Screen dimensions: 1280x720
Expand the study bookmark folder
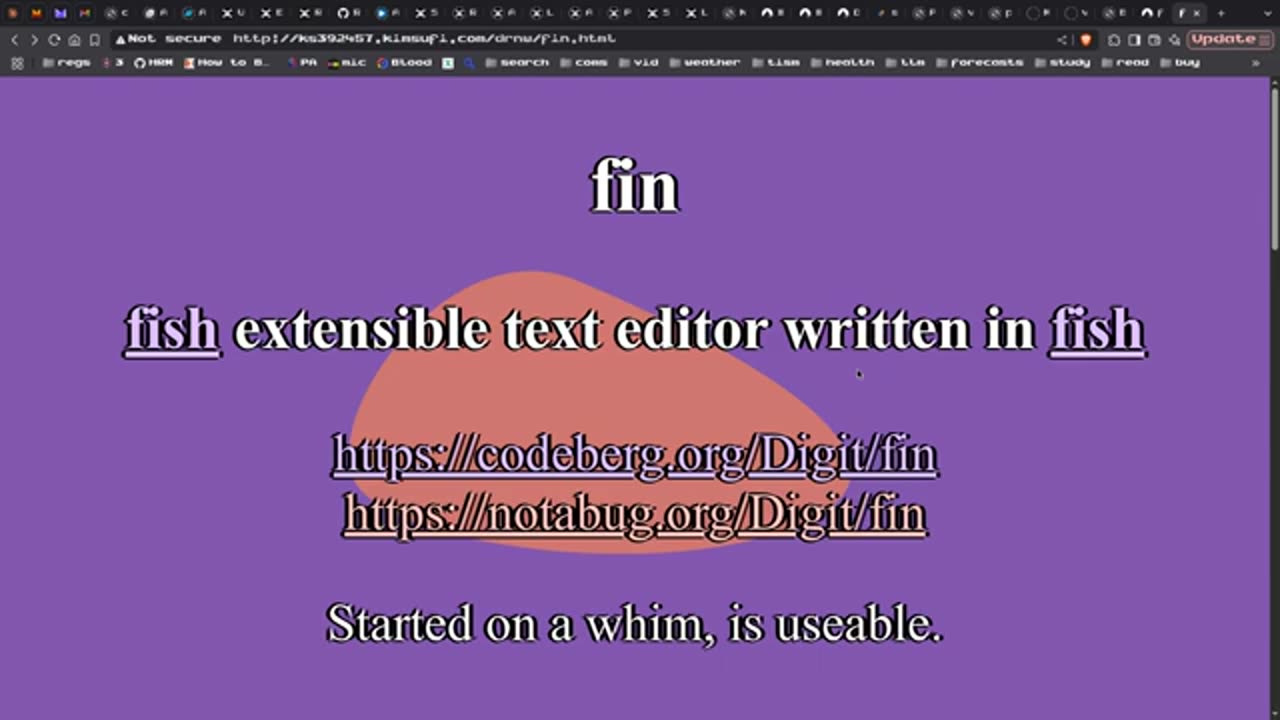(x=1062, y=62)
